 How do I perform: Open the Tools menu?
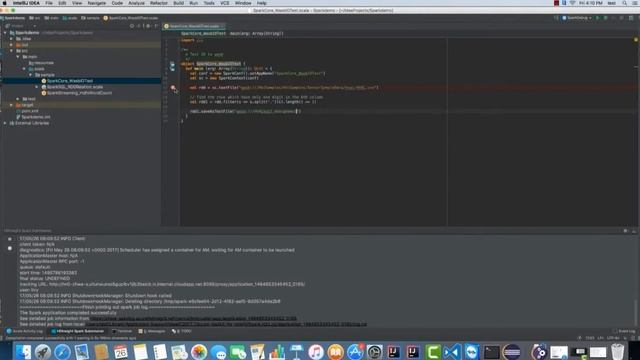click(209, 3)
